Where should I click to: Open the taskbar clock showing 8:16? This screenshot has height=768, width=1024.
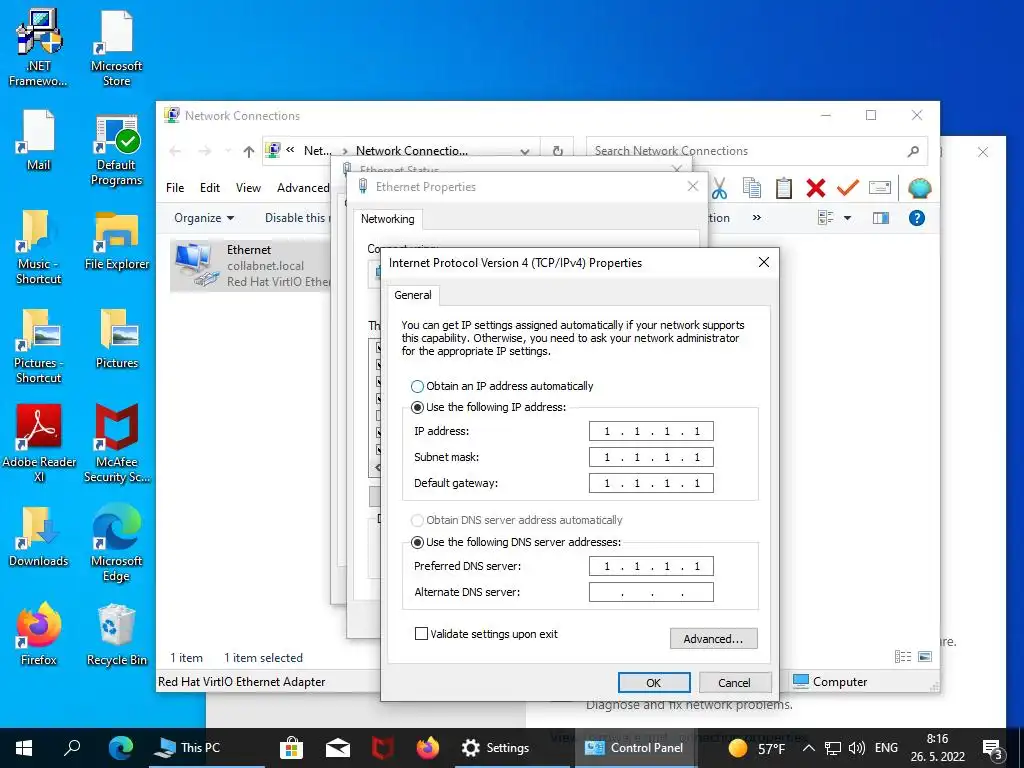[x=937, y=748]
